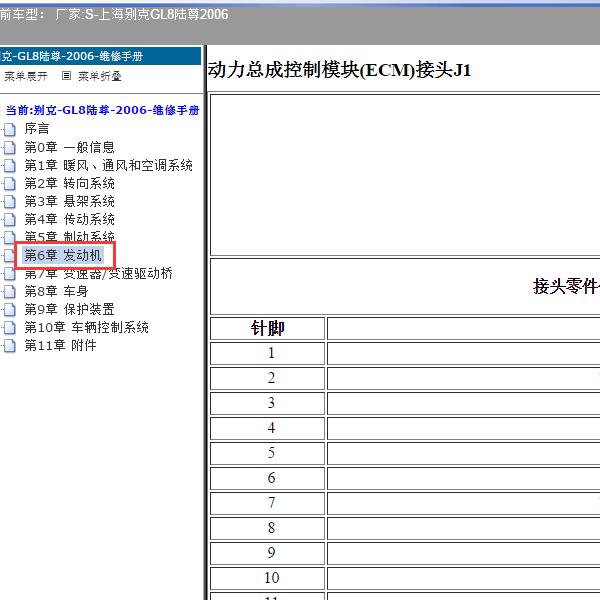The width and height of the screenshot is (600, 600).
Task: Click the page icon beside 第2章 转向系统
Action: click(10, 183)
